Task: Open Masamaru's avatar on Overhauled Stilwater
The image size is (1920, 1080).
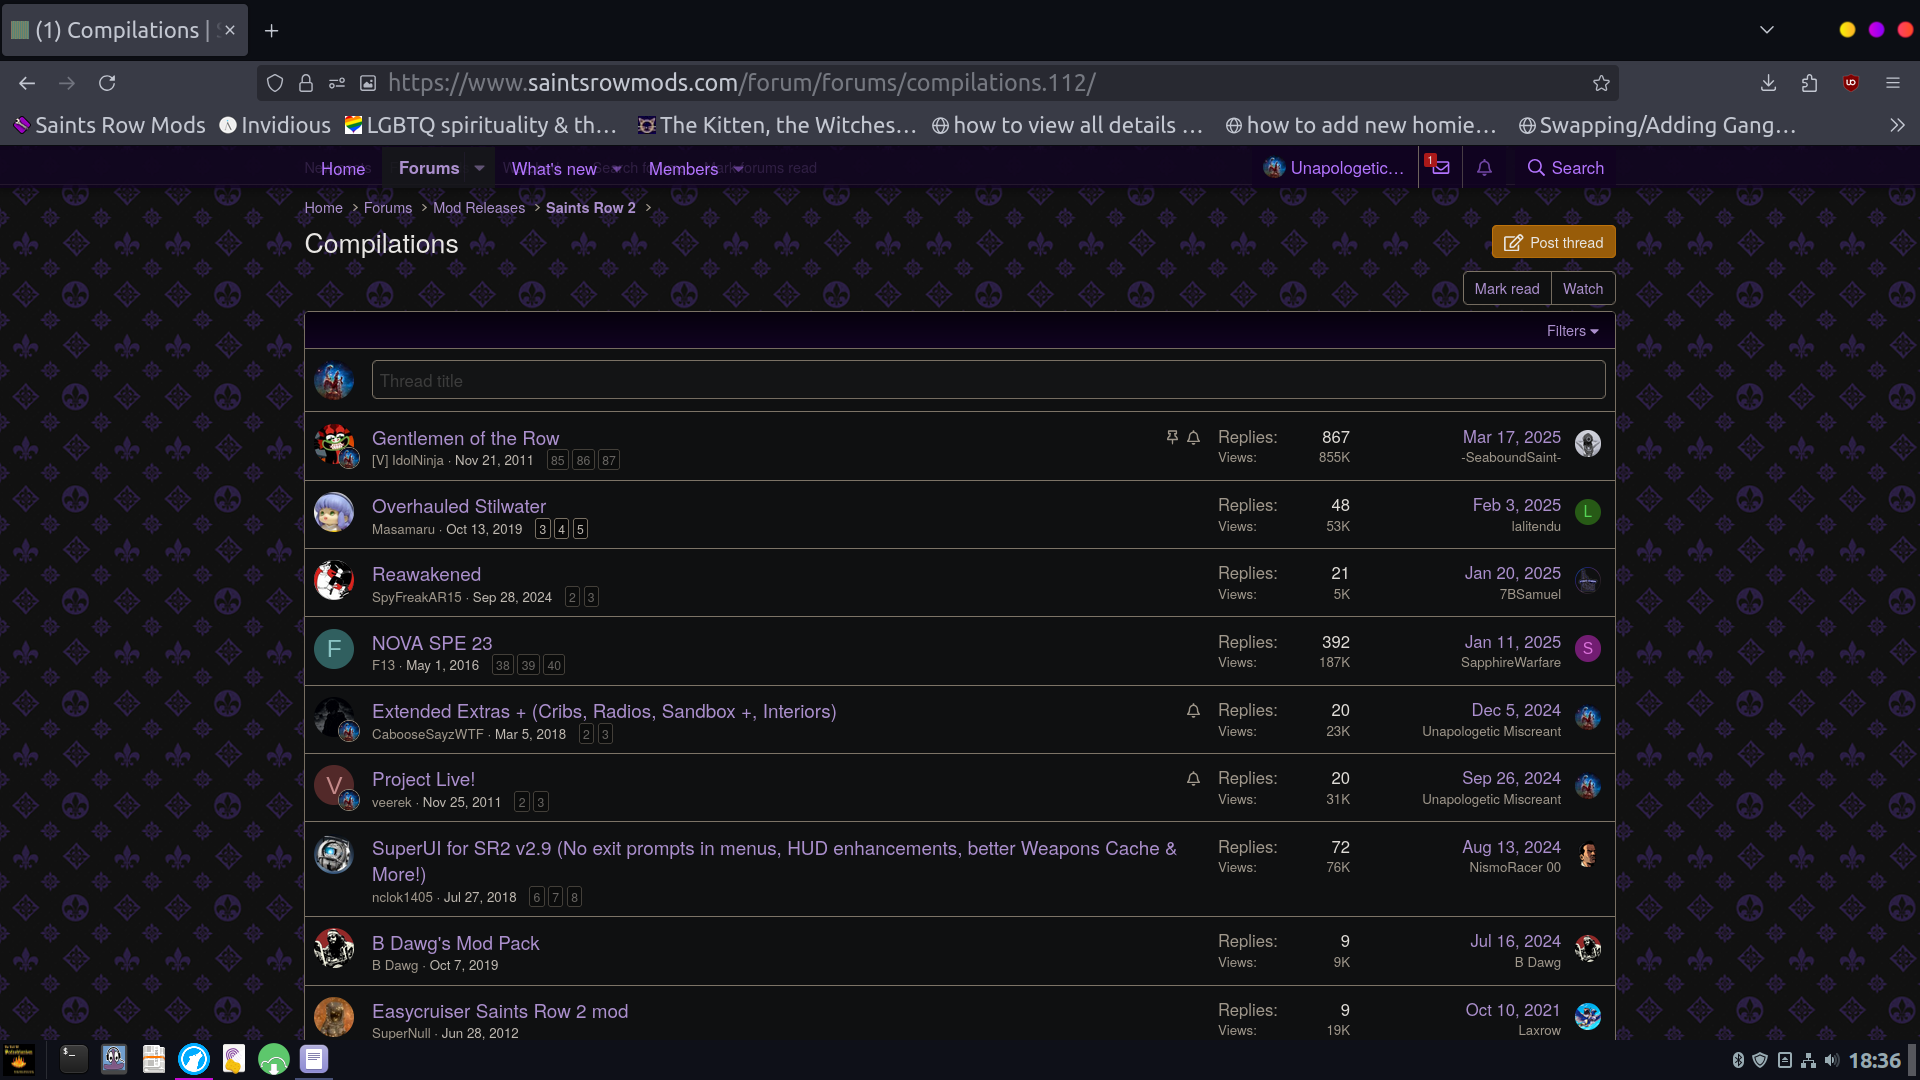Action: (x=334, y=512)
